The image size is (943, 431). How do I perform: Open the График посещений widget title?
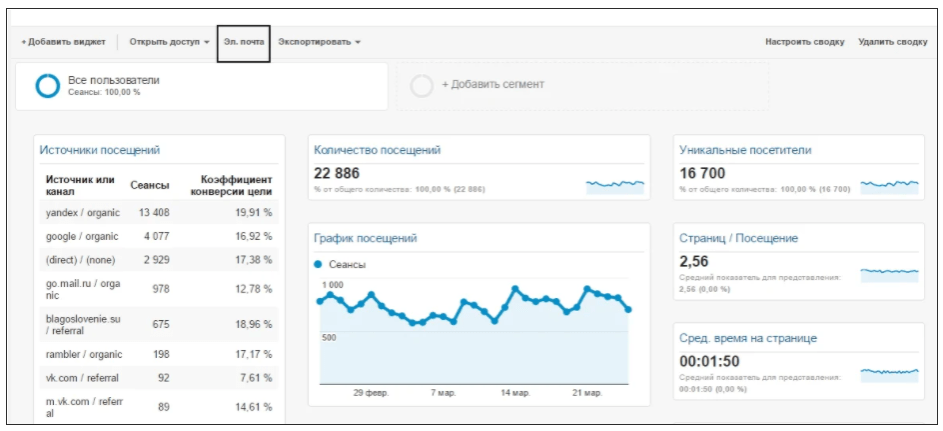[365, 238]
